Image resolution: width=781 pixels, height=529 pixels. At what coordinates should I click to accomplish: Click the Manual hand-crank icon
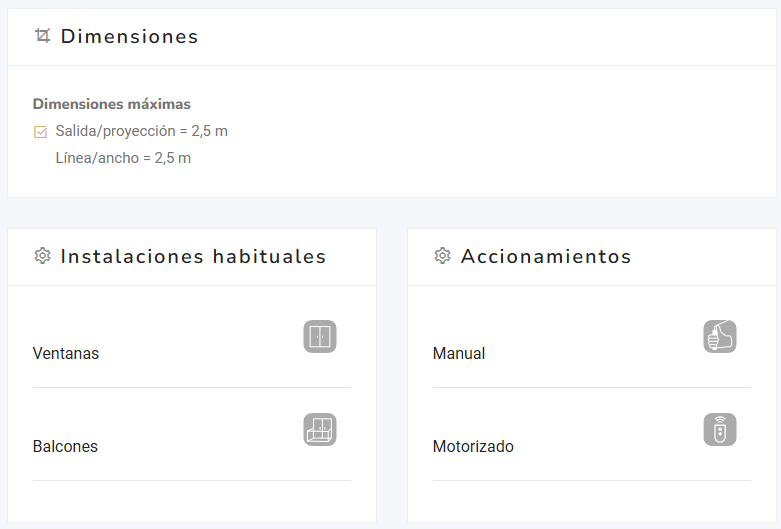[720, 336]
